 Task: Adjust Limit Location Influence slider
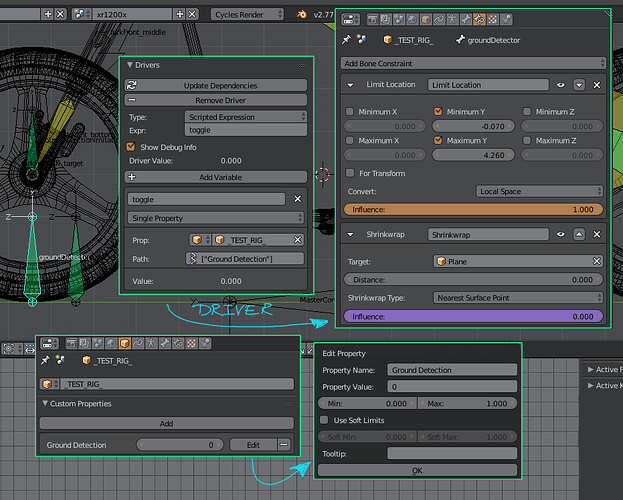(473, 209)
